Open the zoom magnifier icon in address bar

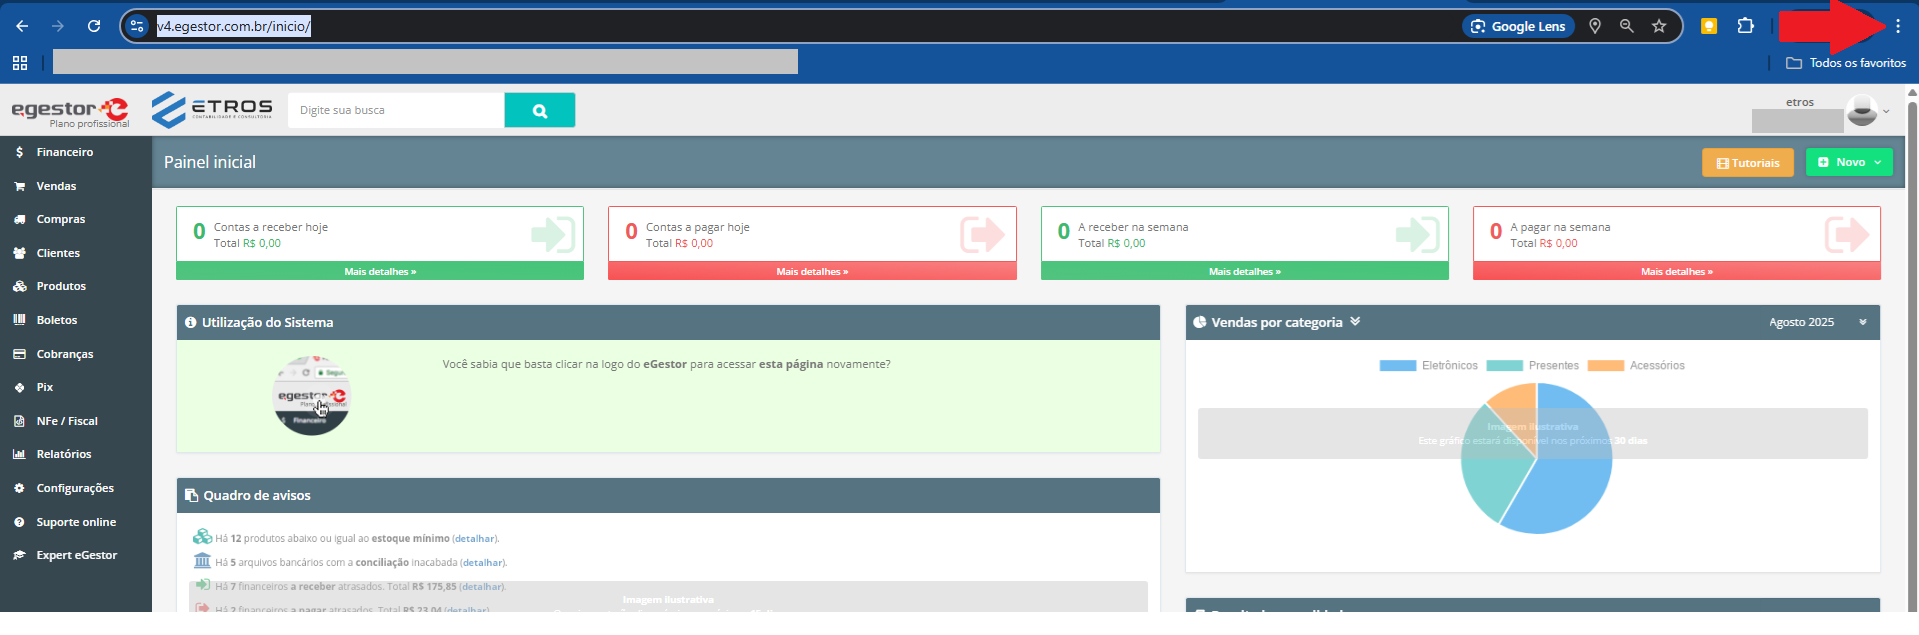[1627, 26]
